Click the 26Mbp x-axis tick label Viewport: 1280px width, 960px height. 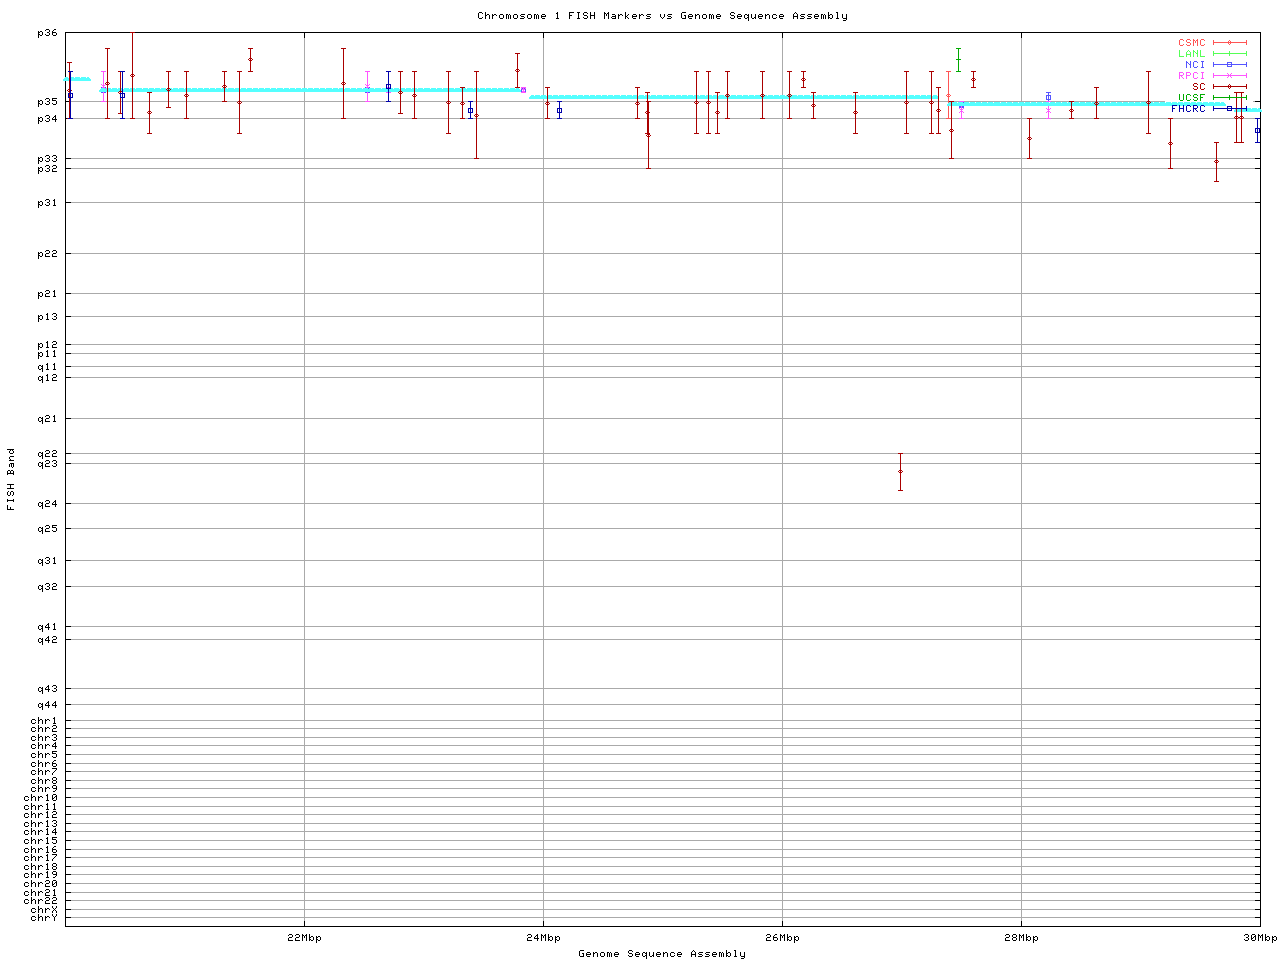click(782, 938)
